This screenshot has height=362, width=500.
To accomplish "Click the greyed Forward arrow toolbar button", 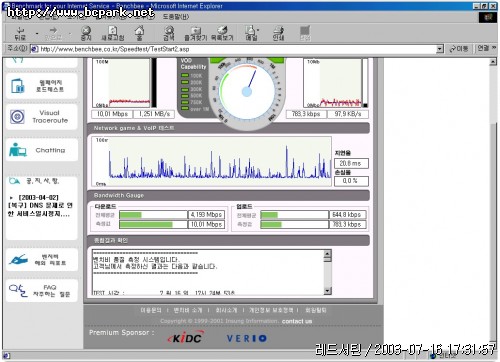I will tap(53, 33).
